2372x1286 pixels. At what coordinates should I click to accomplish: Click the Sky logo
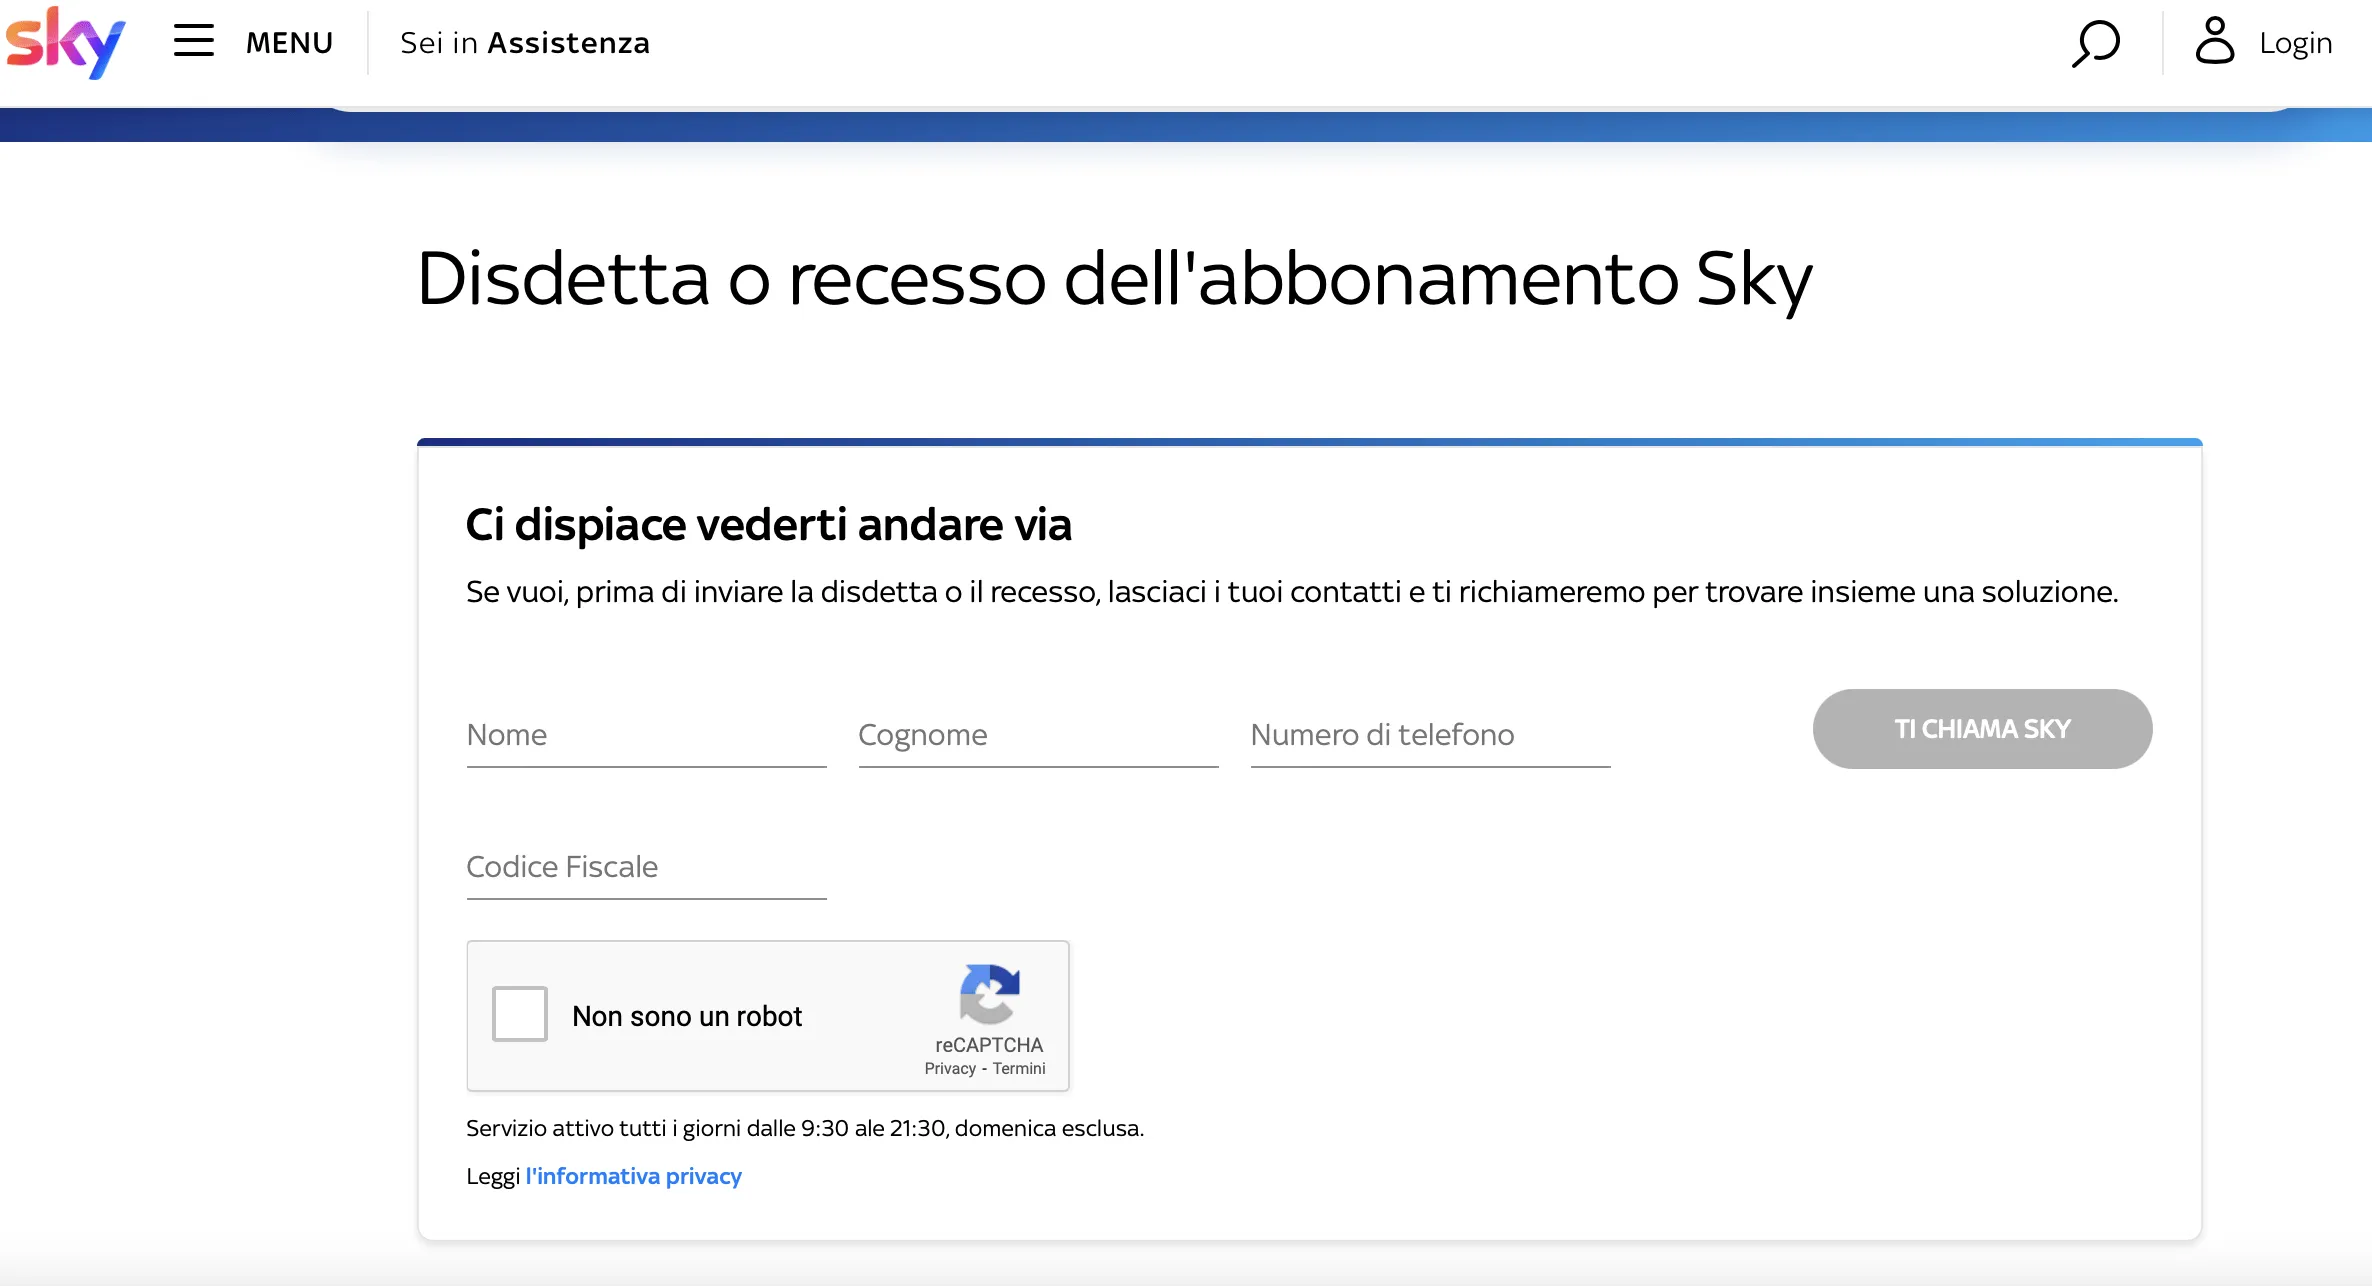(x=65, y=43)
